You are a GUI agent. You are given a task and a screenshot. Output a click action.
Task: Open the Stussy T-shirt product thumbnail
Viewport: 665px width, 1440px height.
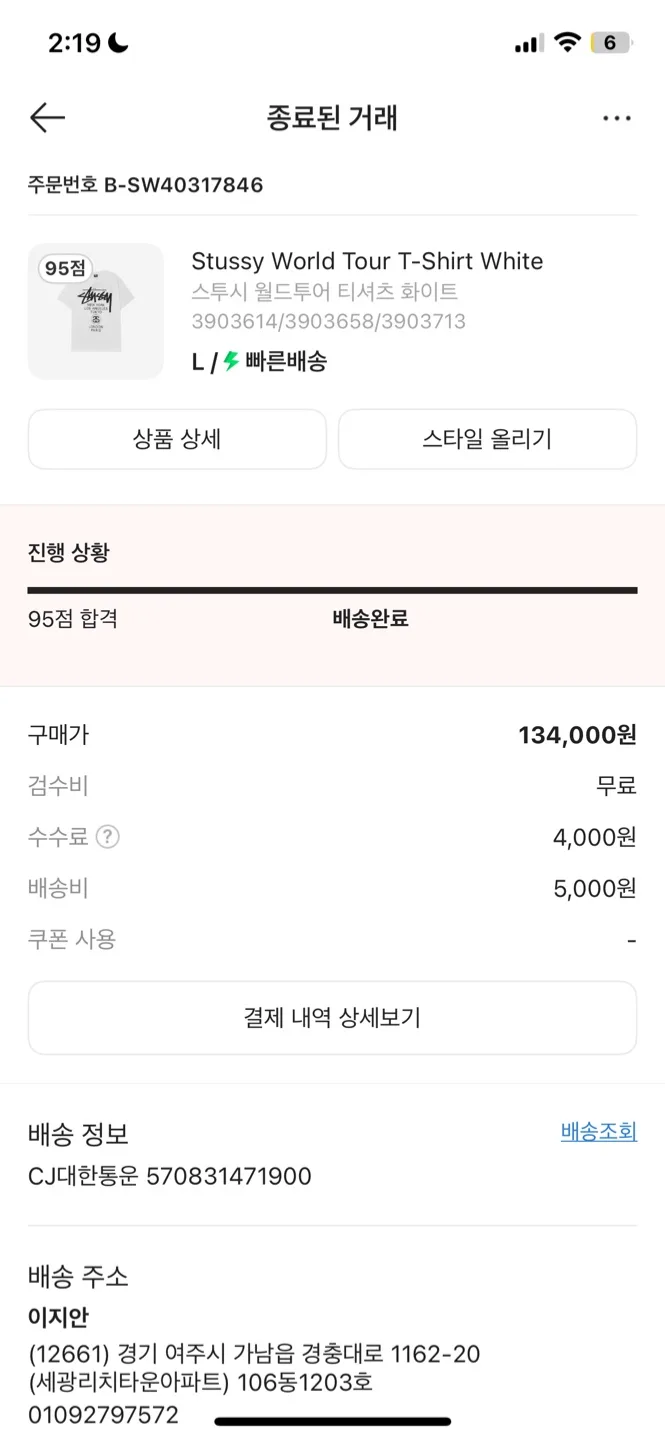coord(96,311)
